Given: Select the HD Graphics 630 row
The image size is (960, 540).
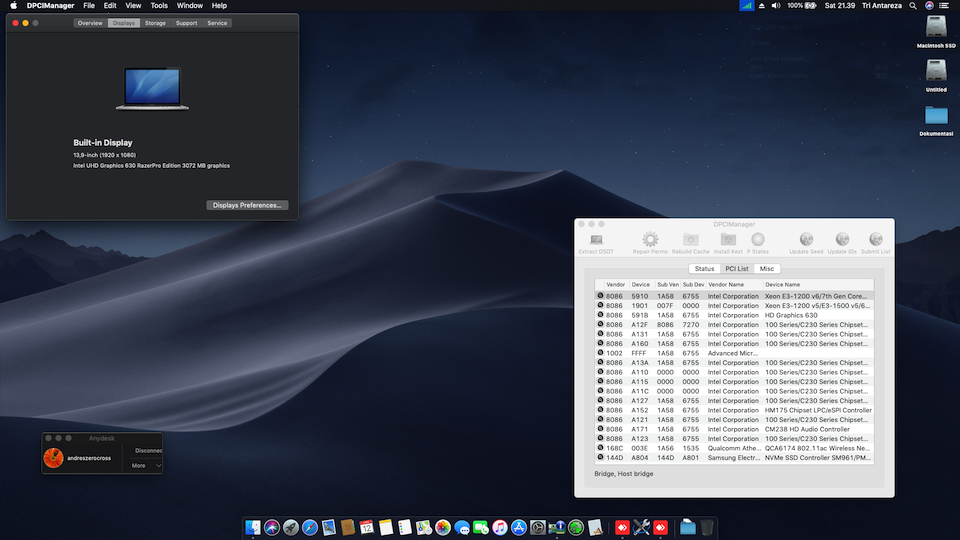Looking at the screenshot, I should [x=734, y=315].
